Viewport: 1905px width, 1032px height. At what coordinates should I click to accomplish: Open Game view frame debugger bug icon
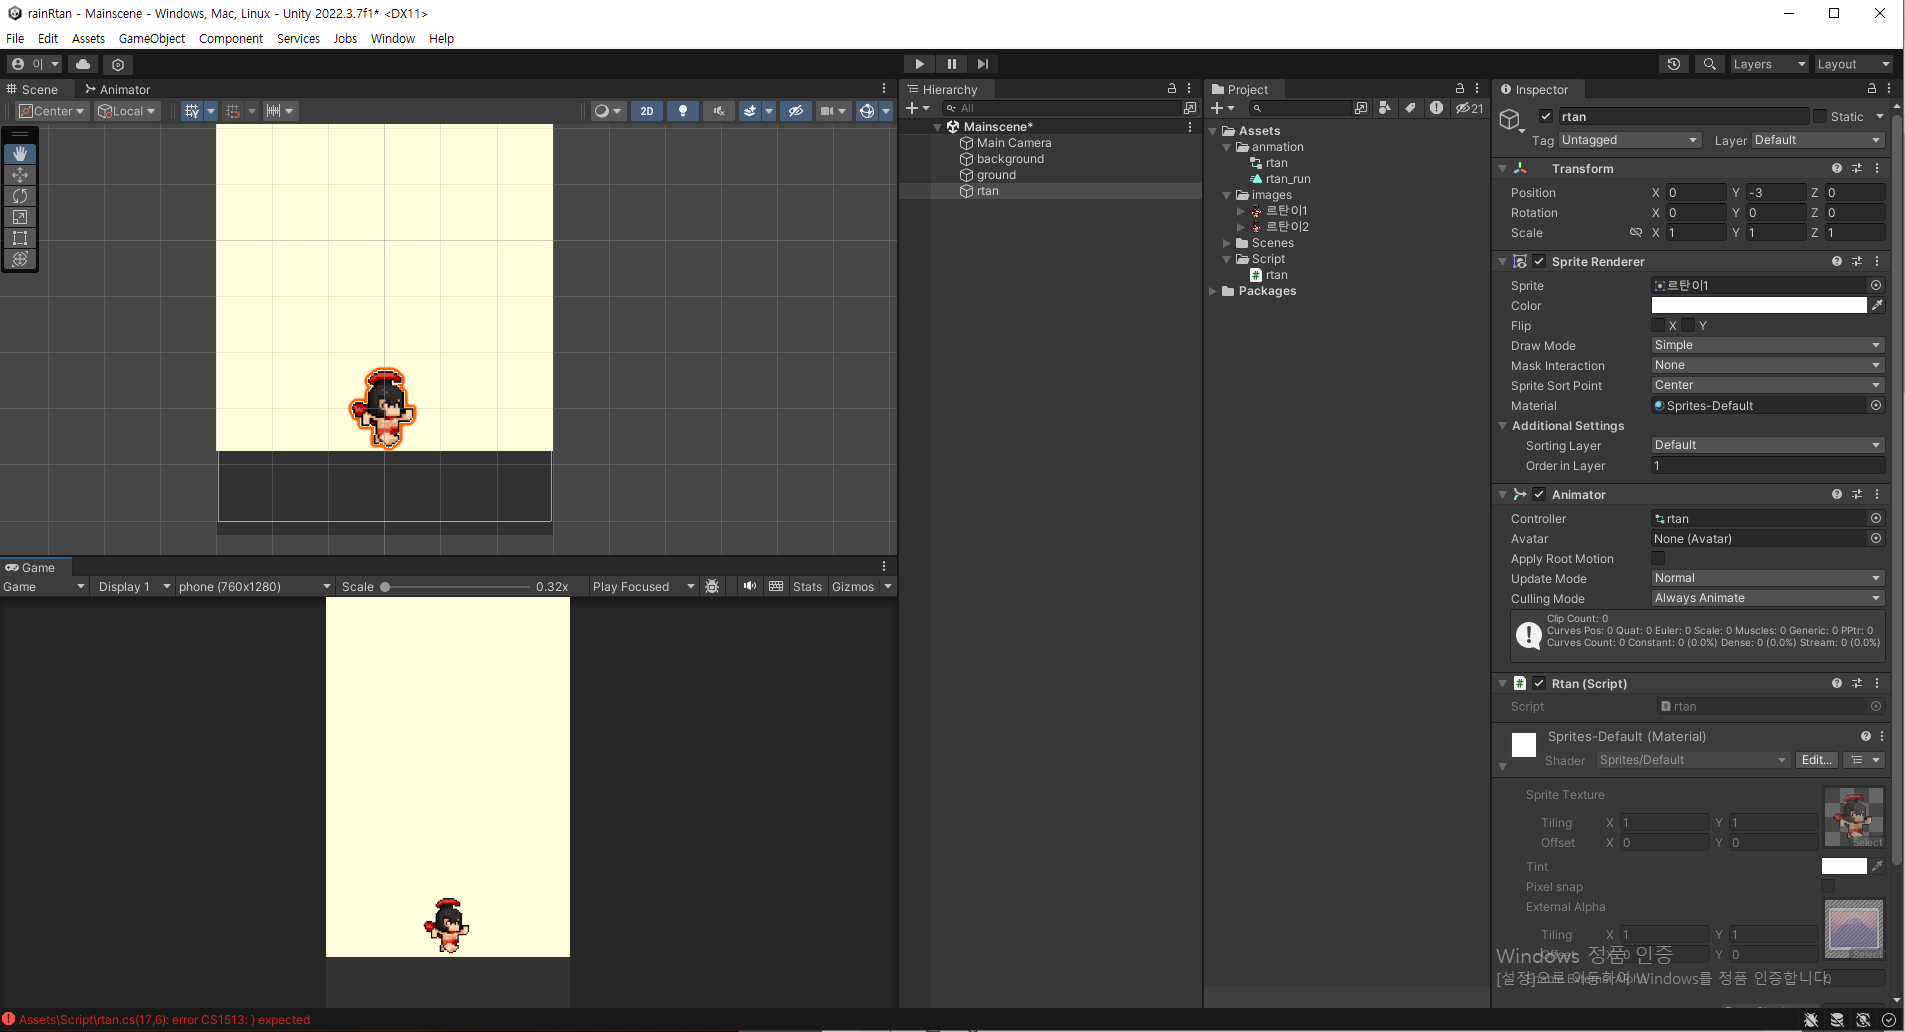point(712,587)
